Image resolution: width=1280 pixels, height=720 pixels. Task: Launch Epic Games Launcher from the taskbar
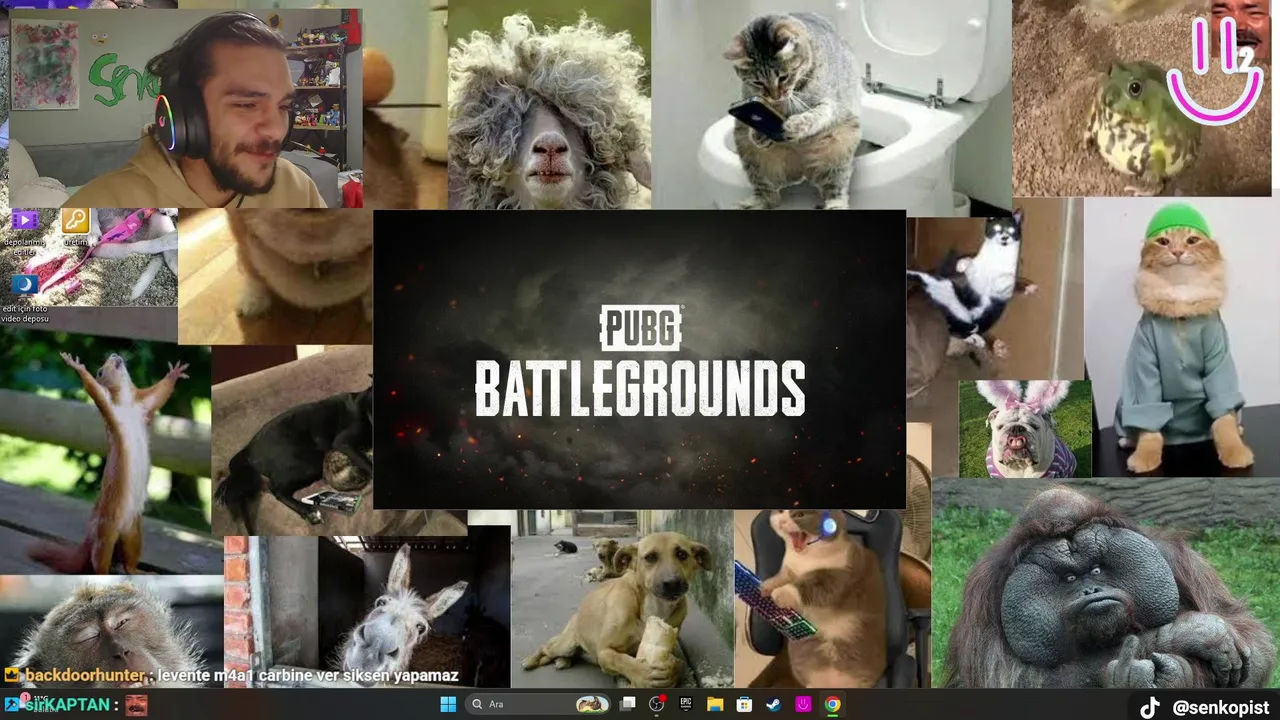(686, 704)
